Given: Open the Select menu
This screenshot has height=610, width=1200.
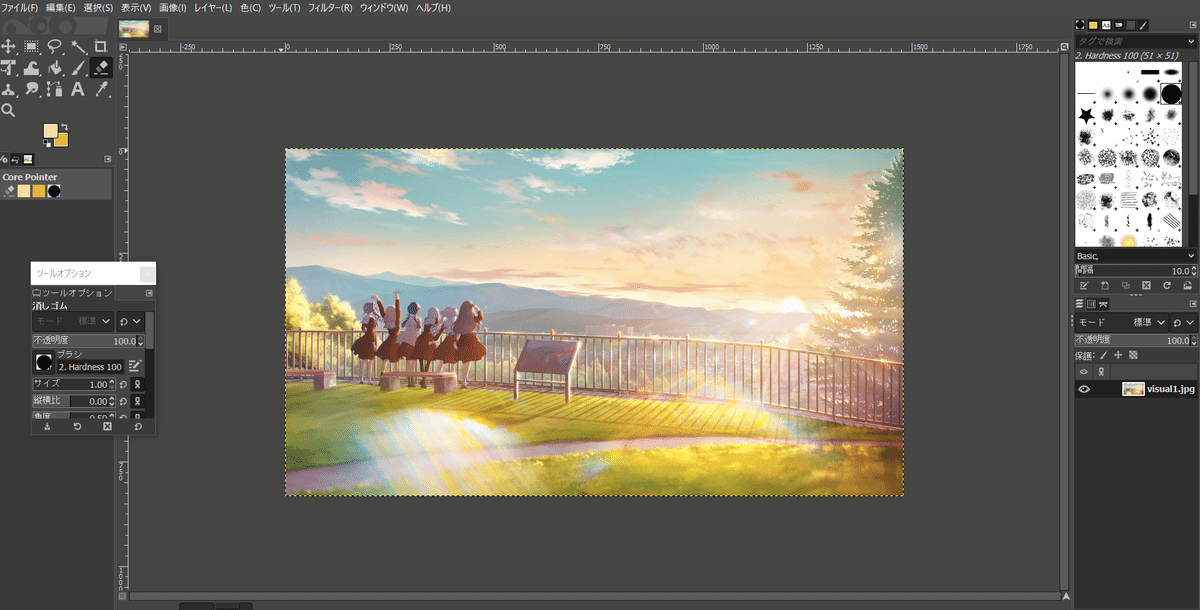Looking at the screenshot, I should coord(98,8).
